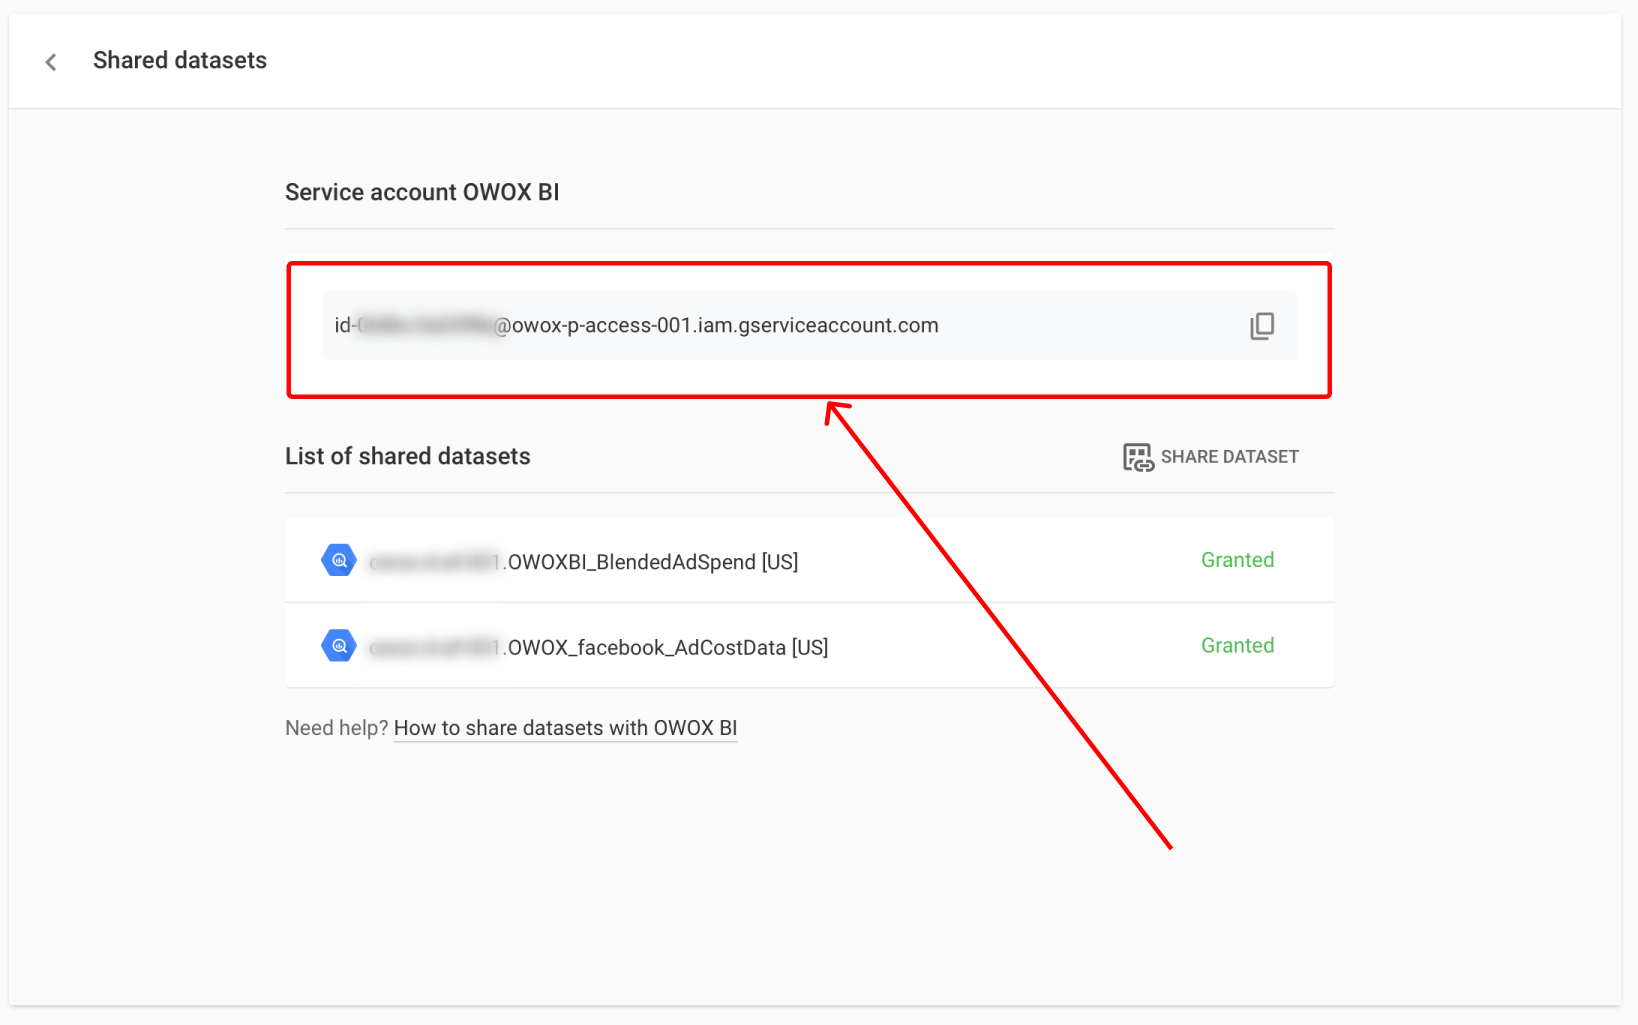Image resolution: width=1638 pixels, height=1025 pixels.
Task: Open 'How to share datasets with OWOX BI'
Action: point(565,728)
